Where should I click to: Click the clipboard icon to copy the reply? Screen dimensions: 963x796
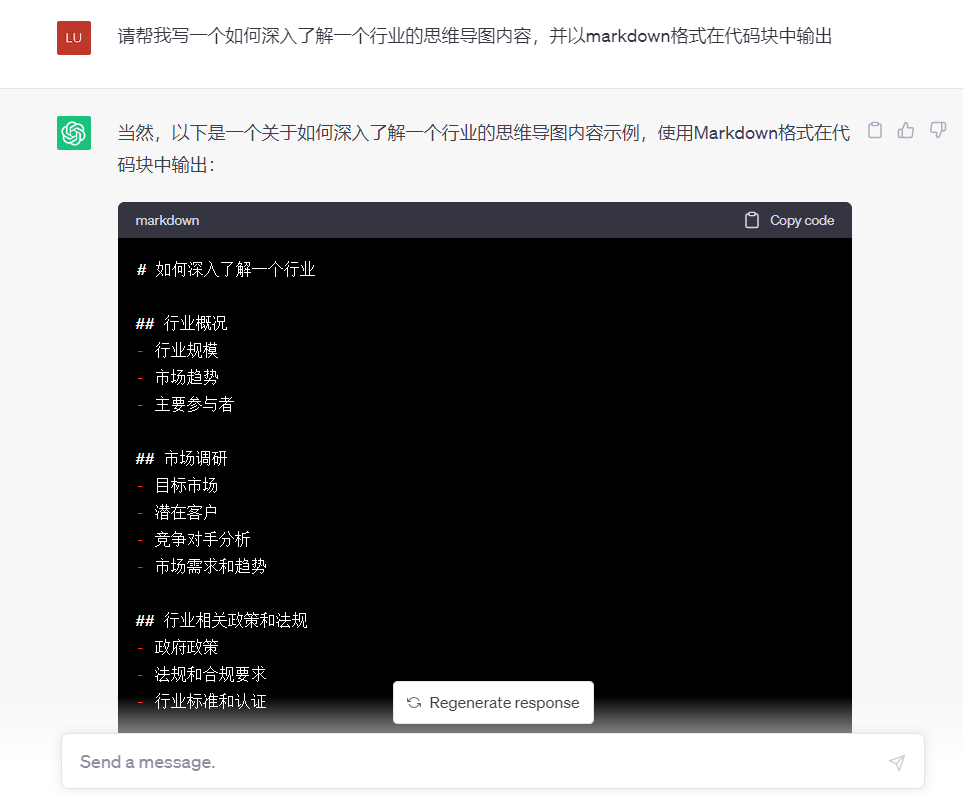pos(874,130)
